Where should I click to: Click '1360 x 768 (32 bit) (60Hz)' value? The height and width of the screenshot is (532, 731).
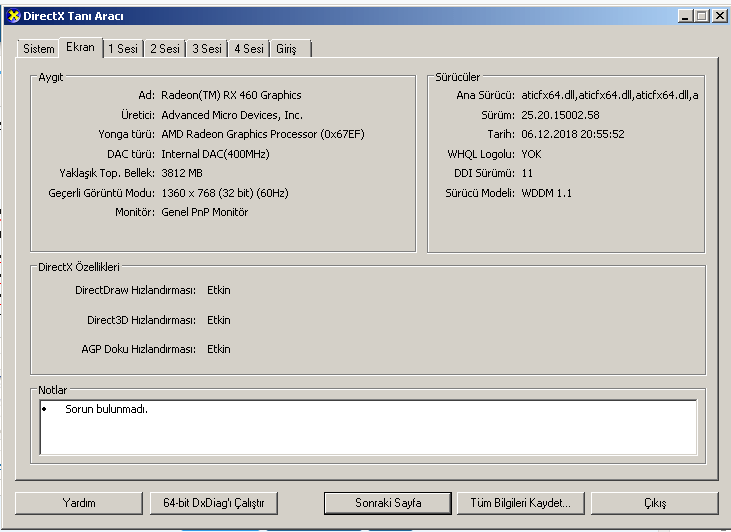tap(225, 193)
